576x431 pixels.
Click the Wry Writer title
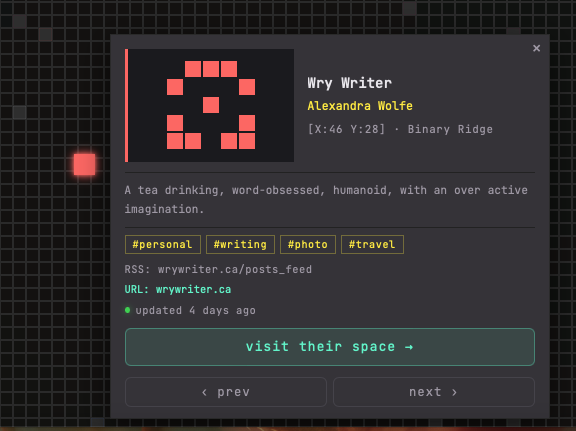tap(349, 83)
